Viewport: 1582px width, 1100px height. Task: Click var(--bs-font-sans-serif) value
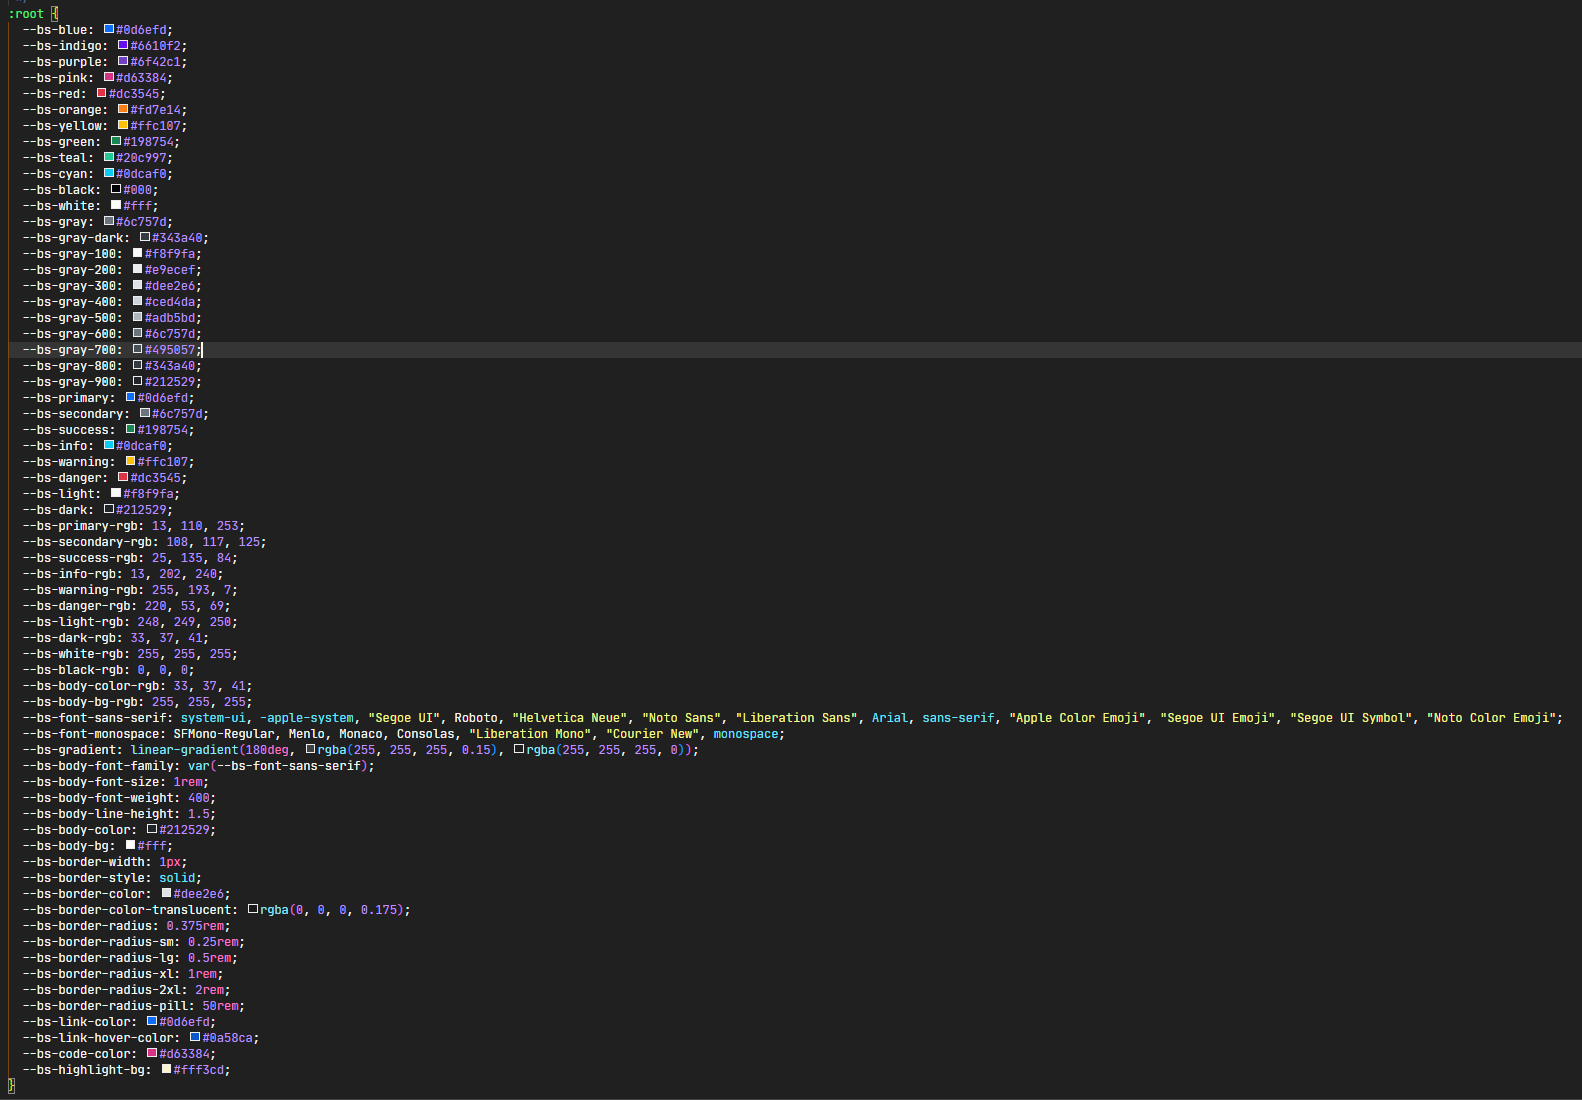pyautogui.click(x=278, y=766)
